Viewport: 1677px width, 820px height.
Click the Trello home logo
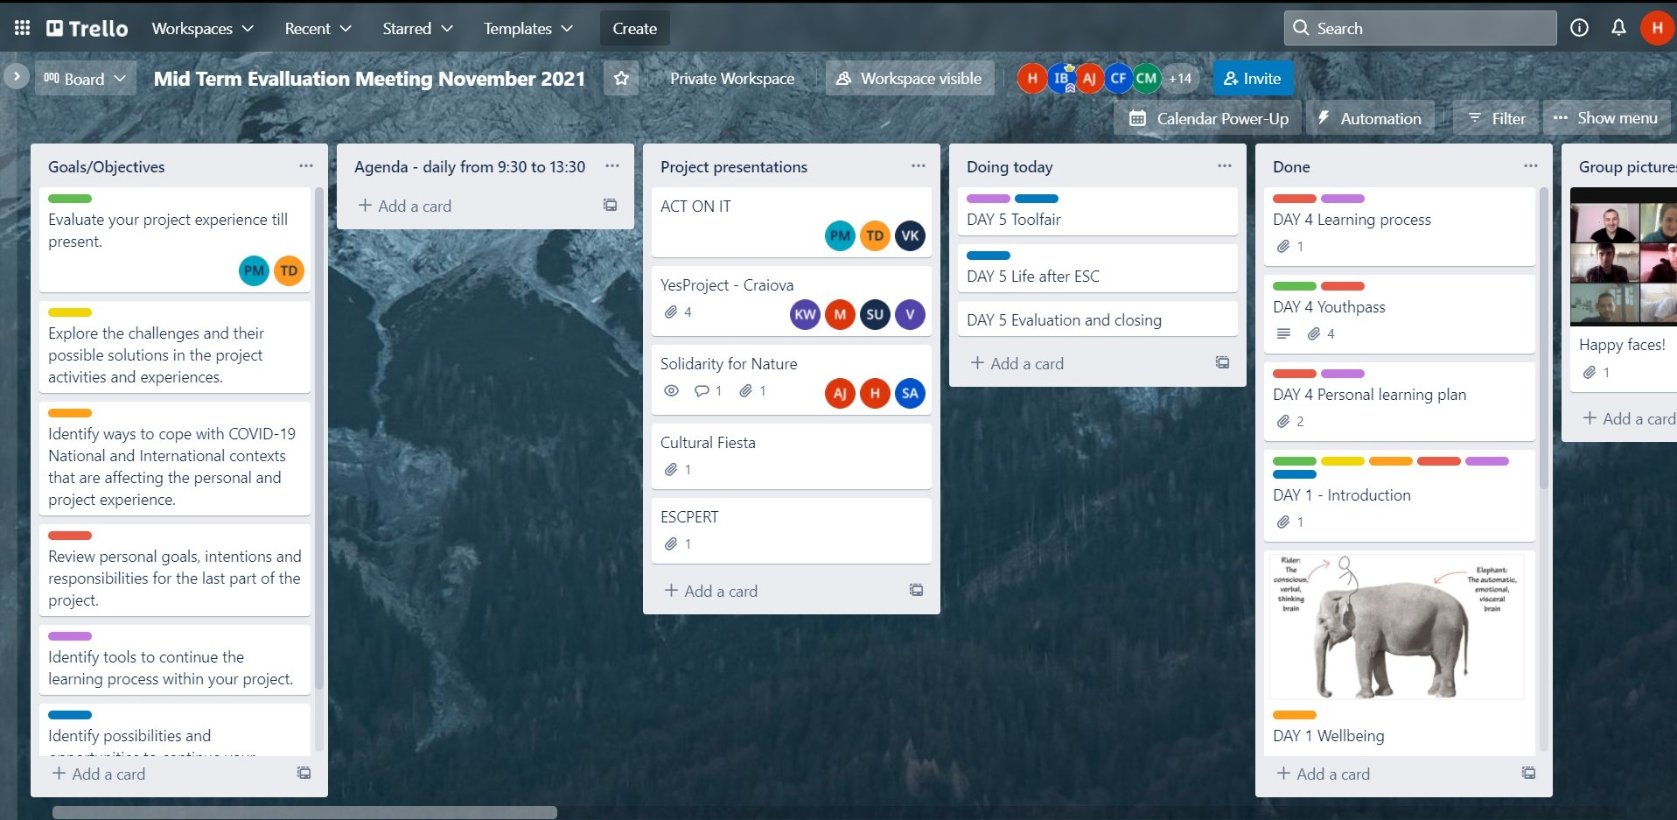(87, 28)
